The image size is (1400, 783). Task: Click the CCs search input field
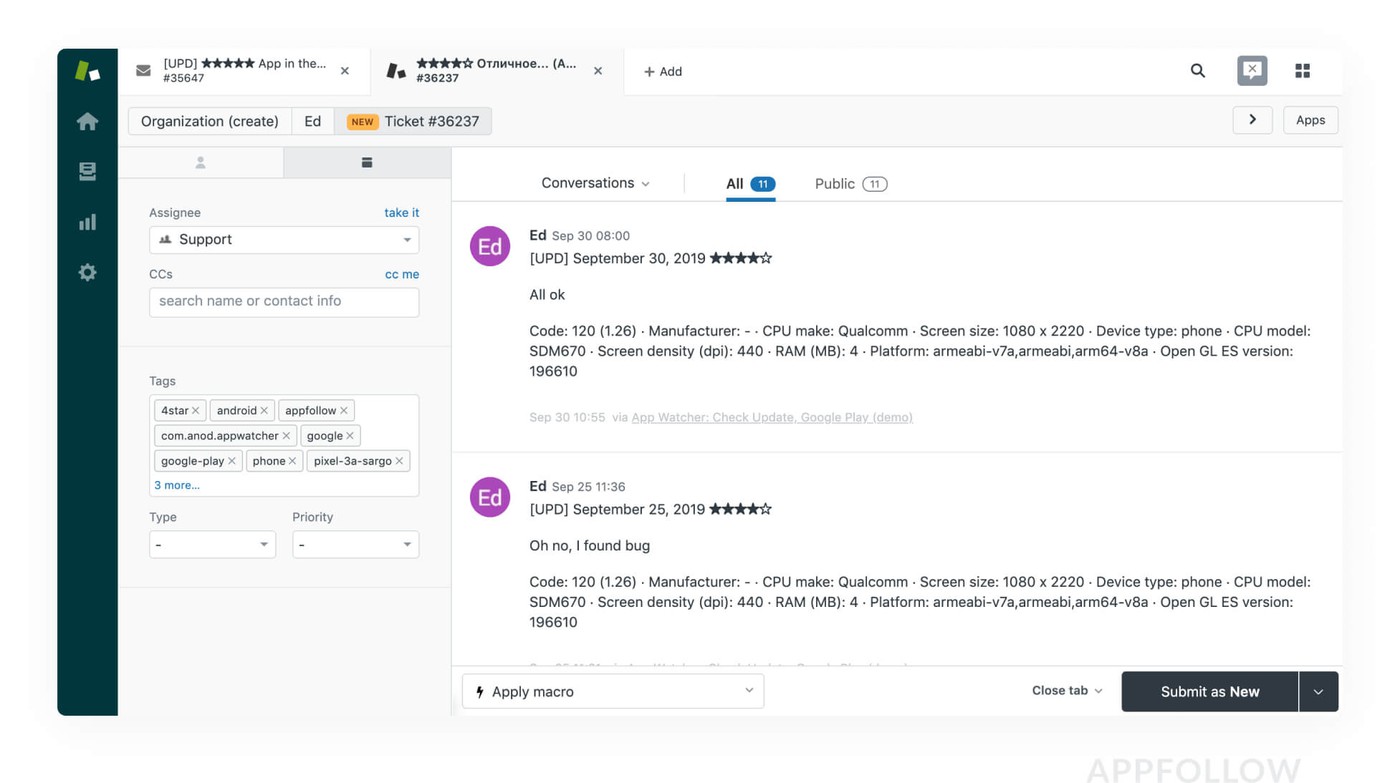tap(284, 302)
